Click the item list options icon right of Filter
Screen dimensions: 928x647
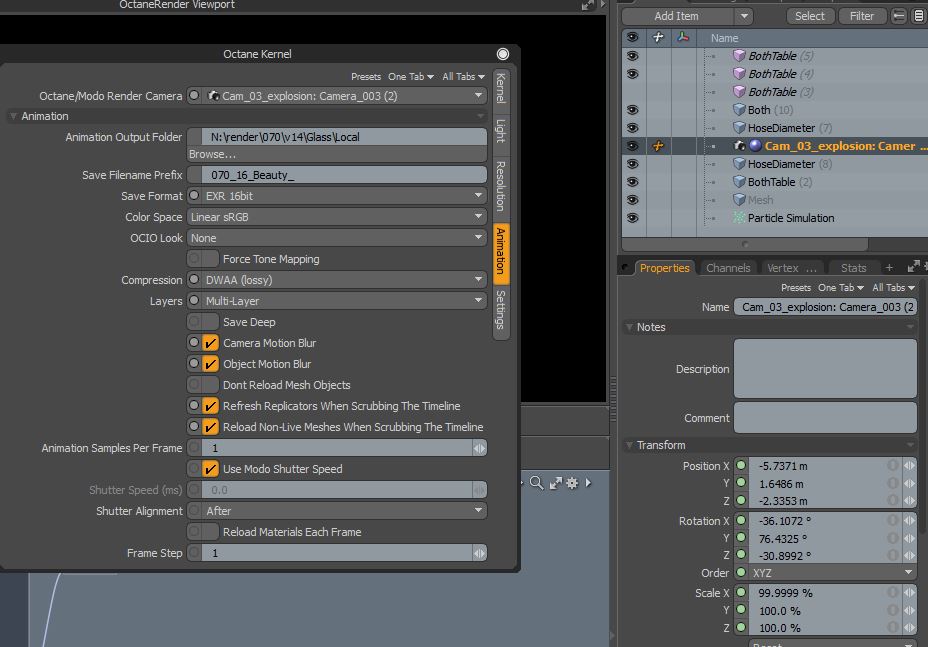pyautogui.click(x=919, y=16)
